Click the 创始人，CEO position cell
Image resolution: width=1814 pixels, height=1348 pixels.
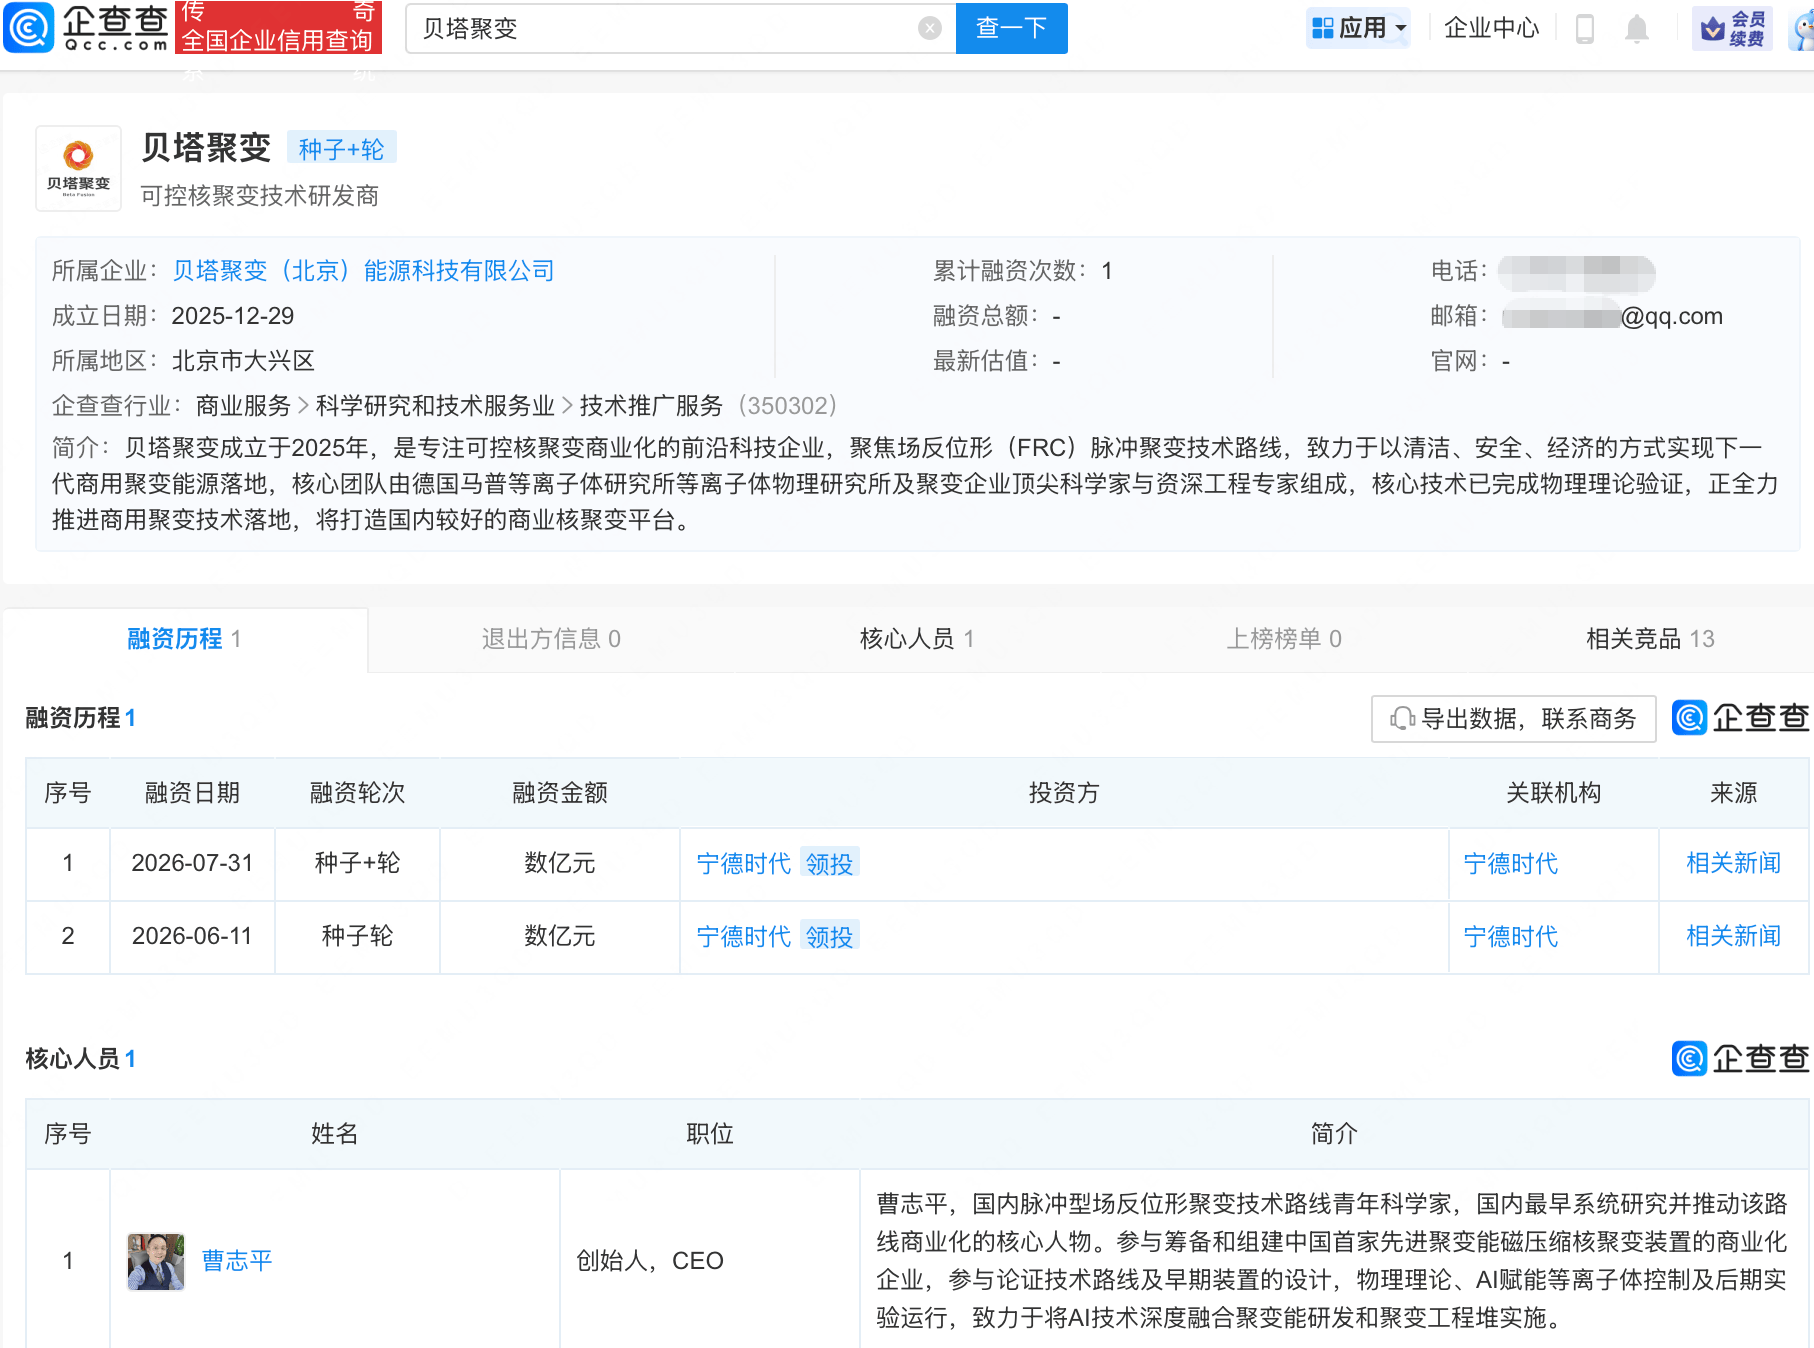point(710,1261)
